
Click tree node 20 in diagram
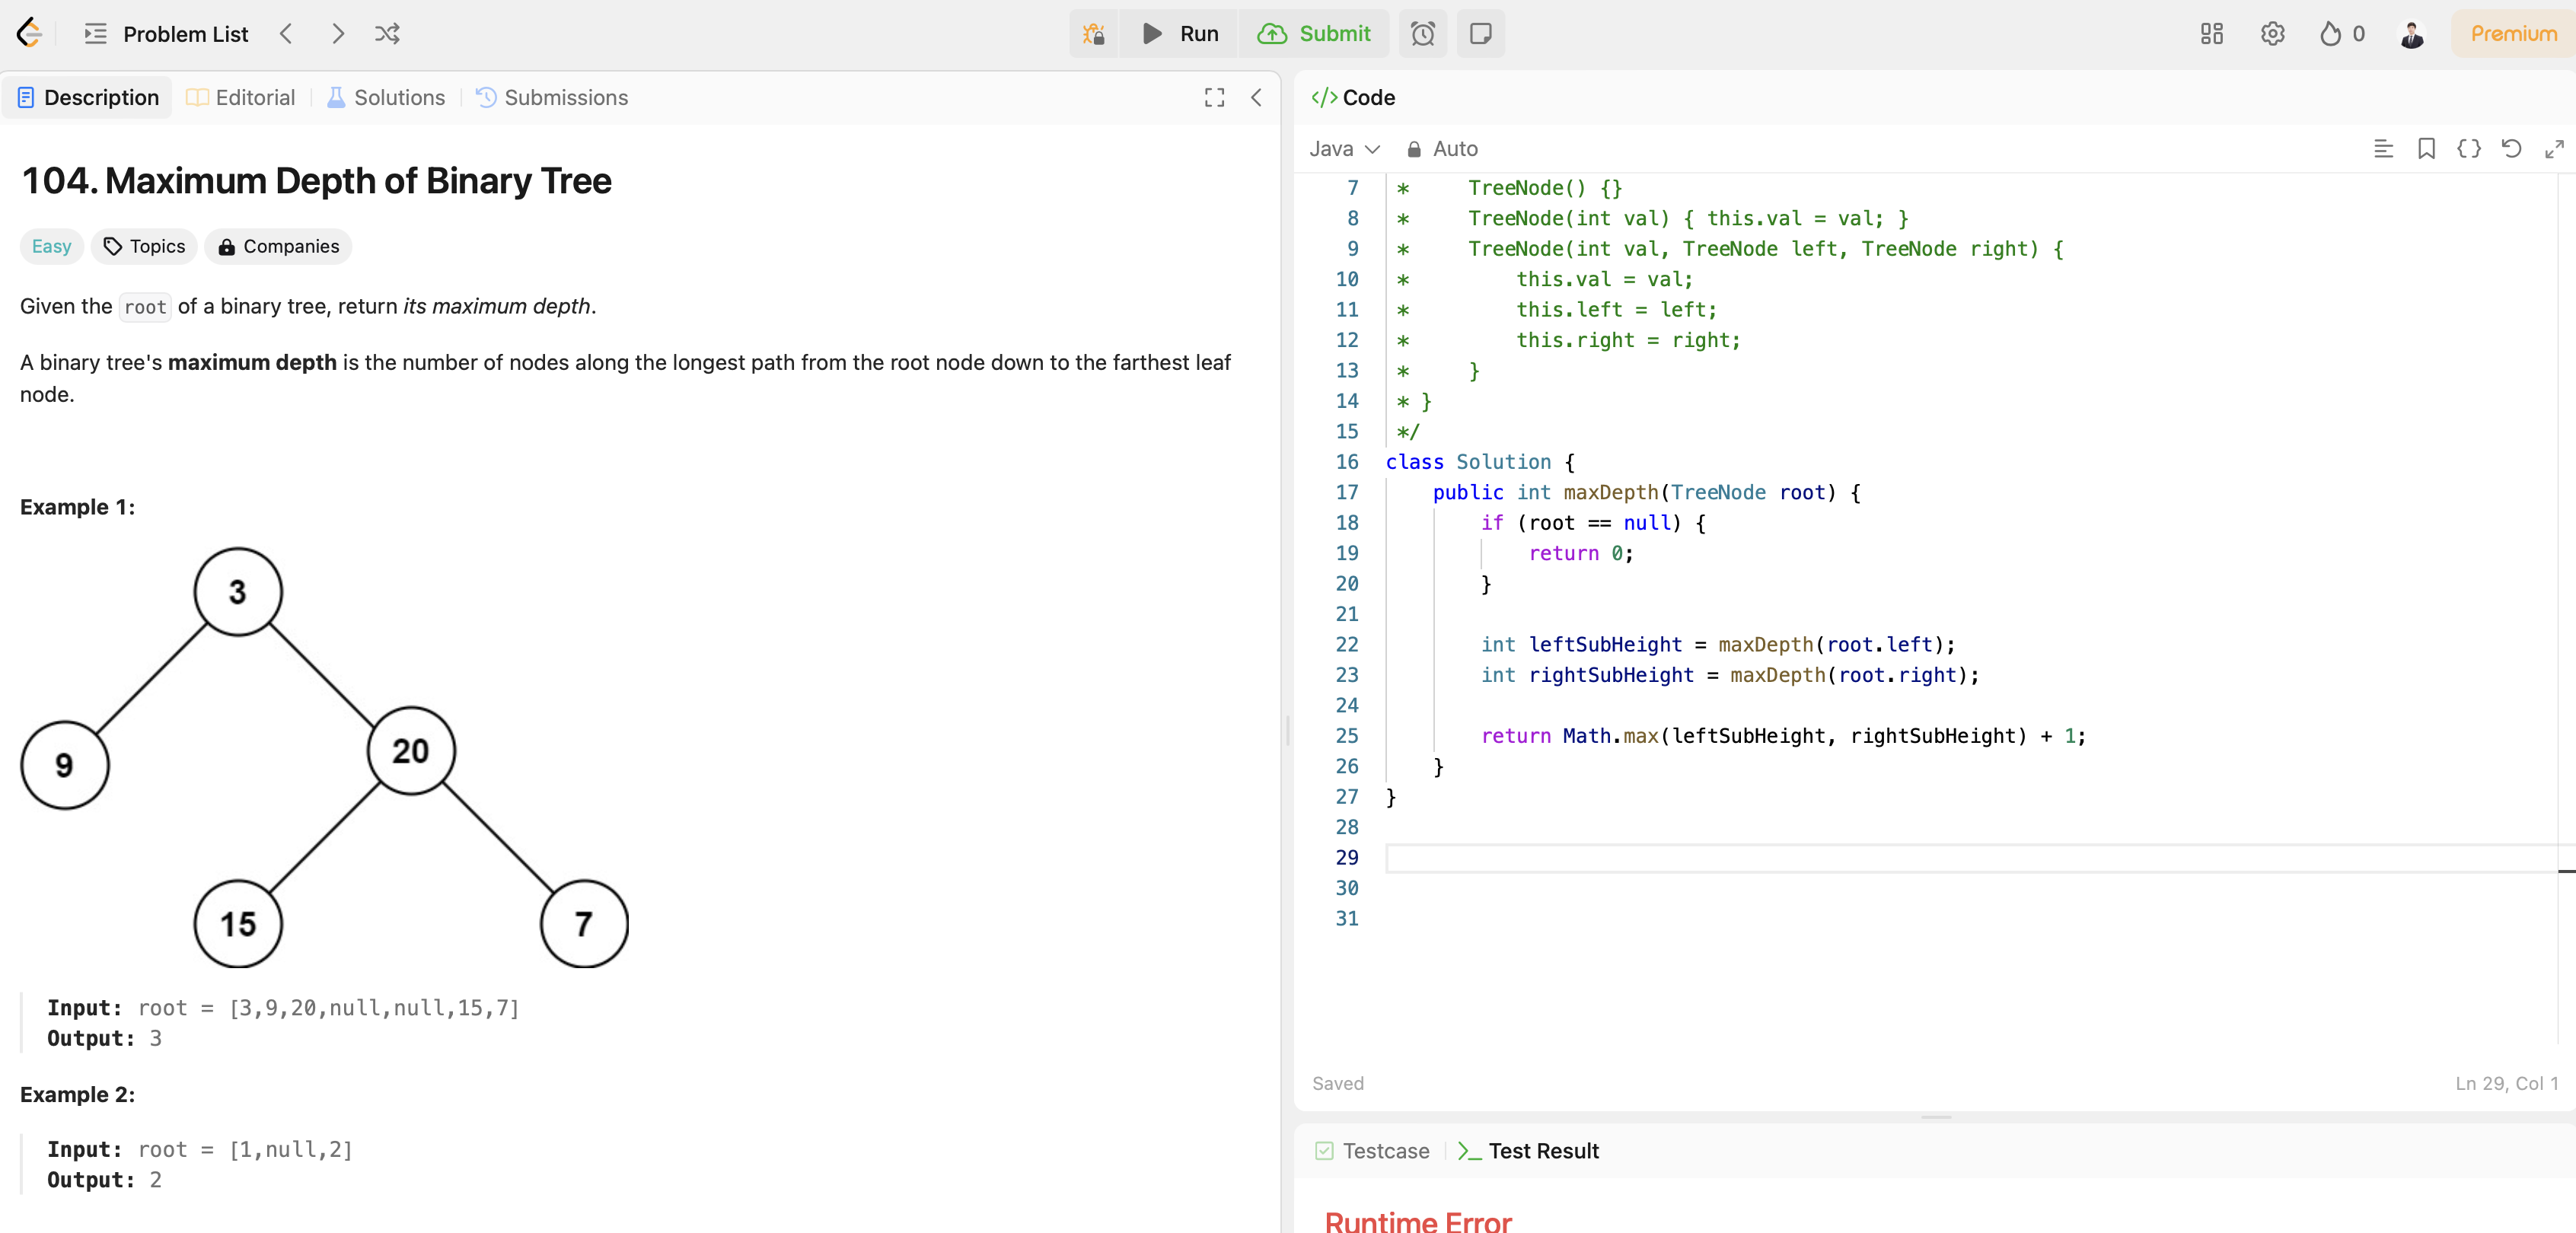[x=411, y=751]
